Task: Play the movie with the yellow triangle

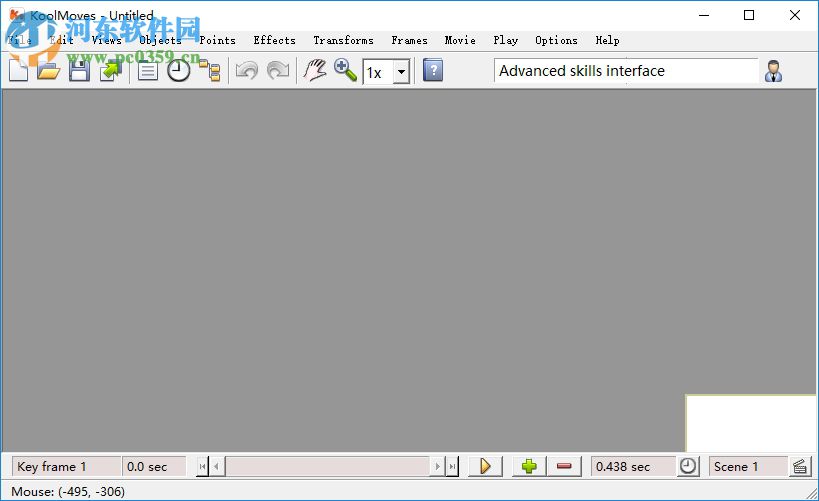Action: [x=485, y=467]
